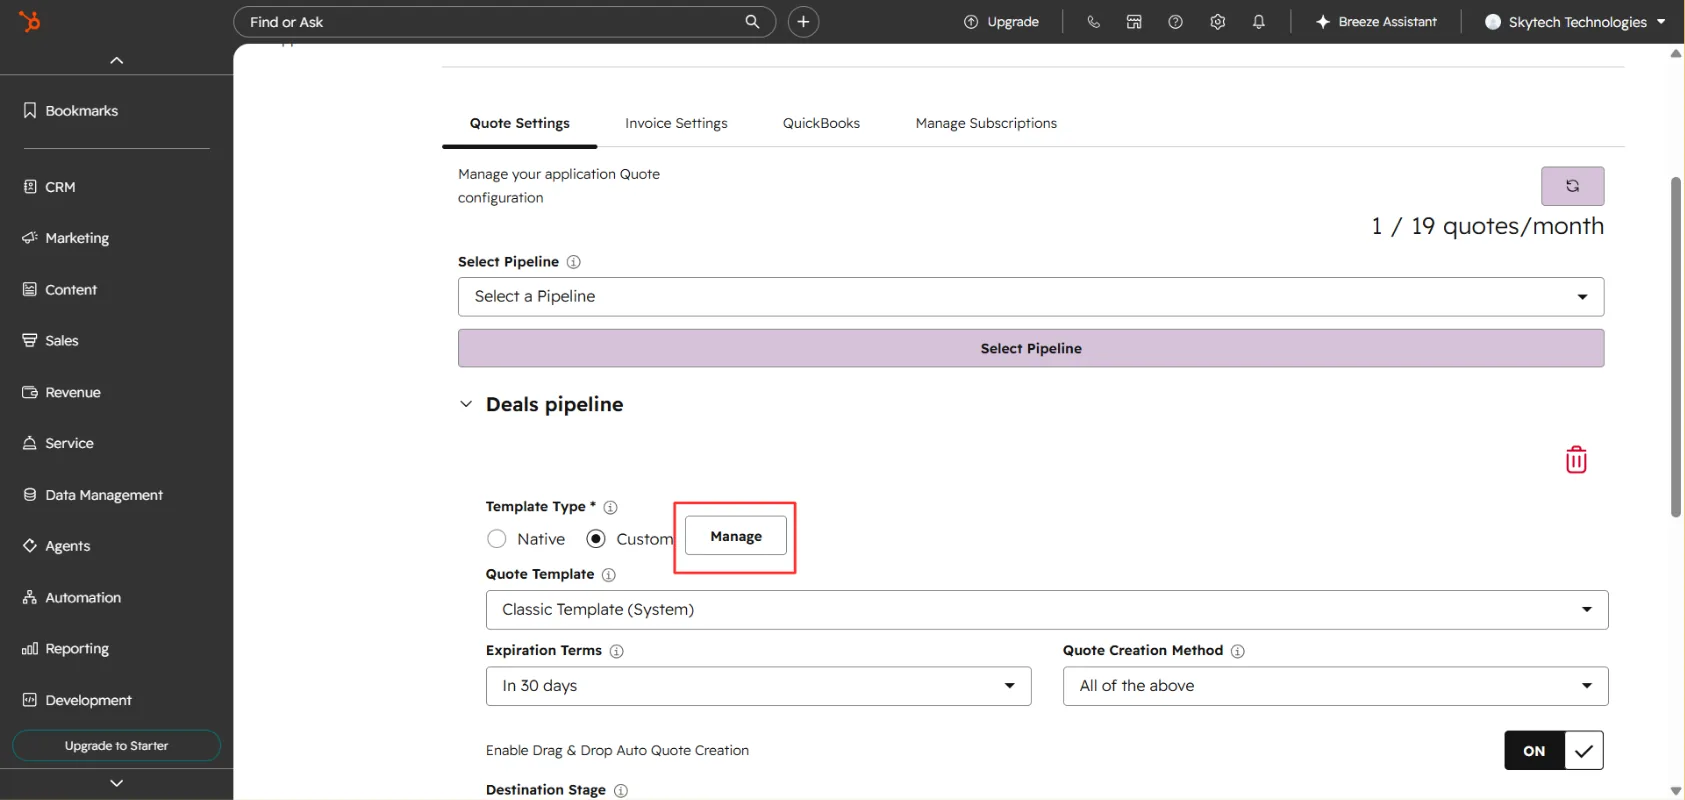Open the create plus button
This screenshot has width=1685, height=800.
[x=803, y=22]
